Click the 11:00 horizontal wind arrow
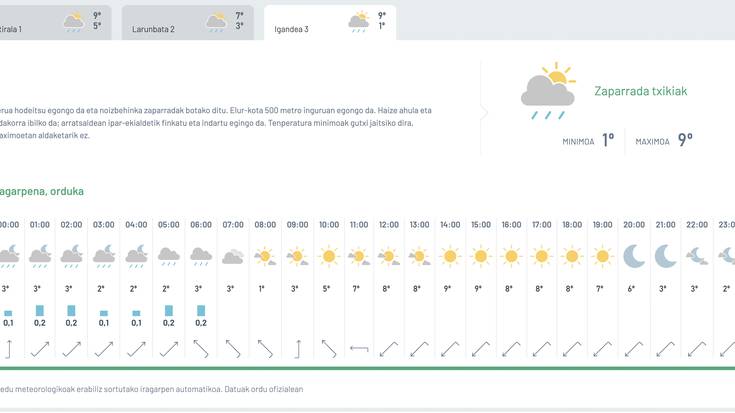735x413 pixels. point(359,348)
